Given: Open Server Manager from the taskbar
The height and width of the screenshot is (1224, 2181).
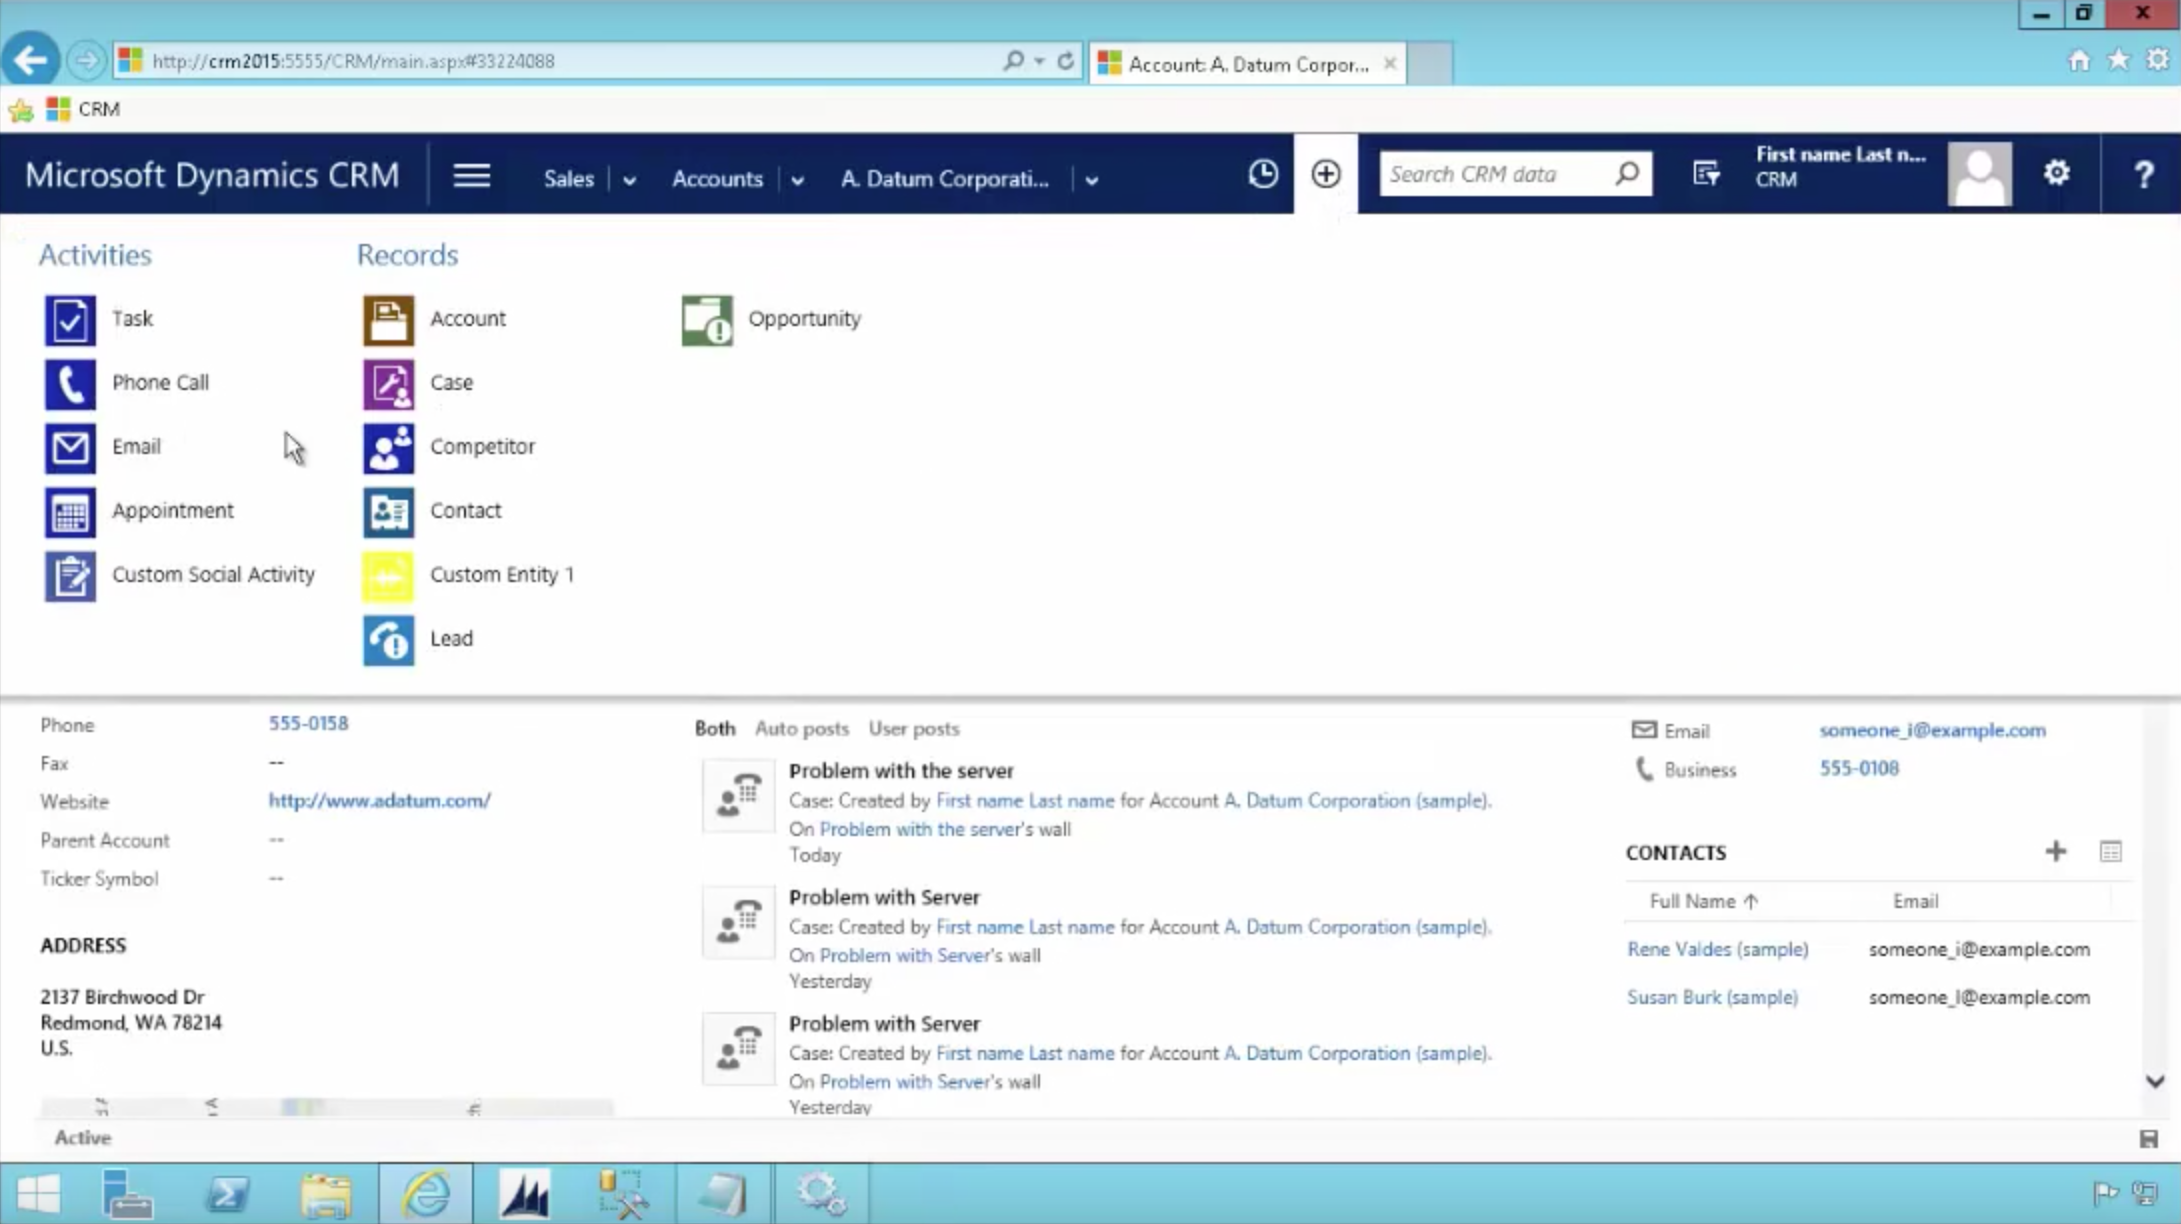Looking at the screenshot, I should click(127, 1194).
